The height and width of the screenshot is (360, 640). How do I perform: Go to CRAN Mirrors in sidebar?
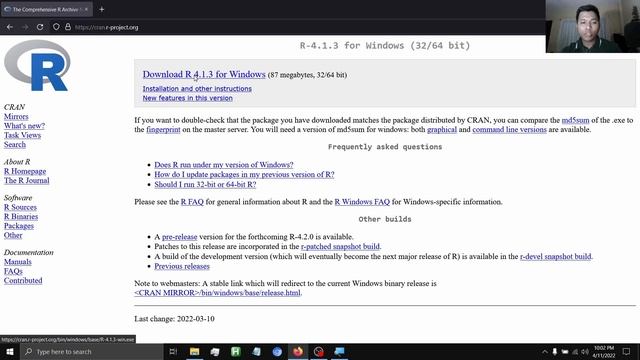(x=16, y=116)
